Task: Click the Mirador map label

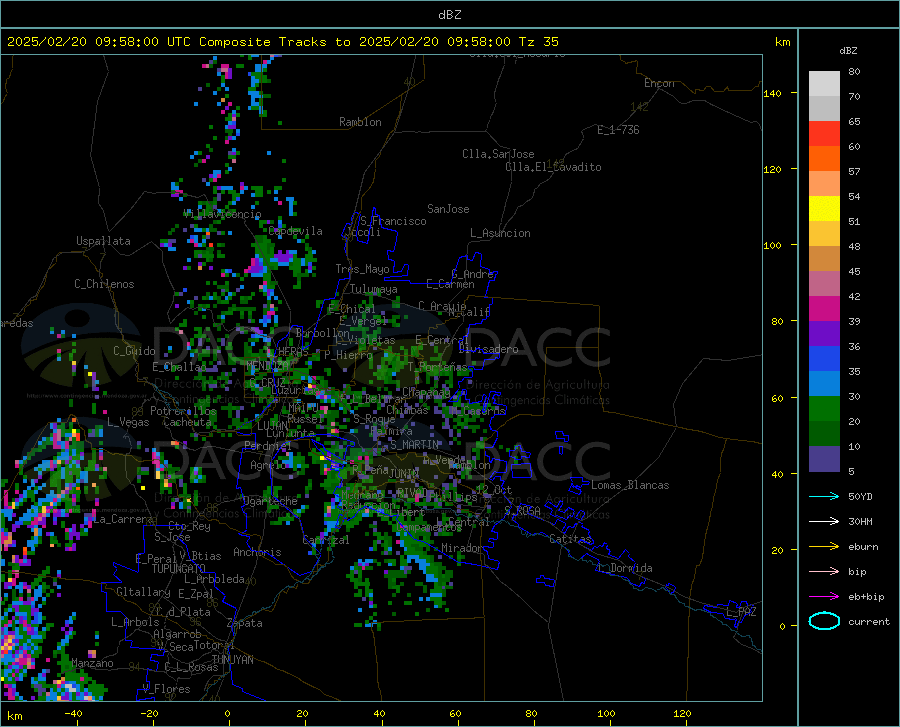Action: point(461,548)
